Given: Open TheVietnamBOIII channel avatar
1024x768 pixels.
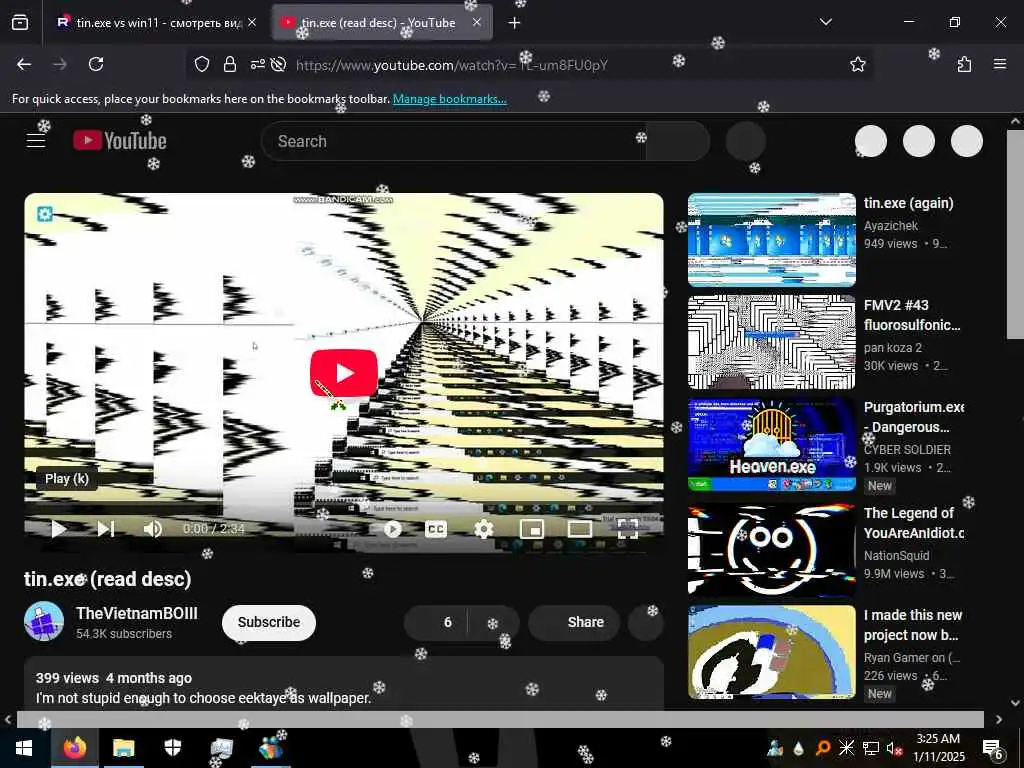Looking at the screenshot, I should pyautogui.click(x=44, y=621).
